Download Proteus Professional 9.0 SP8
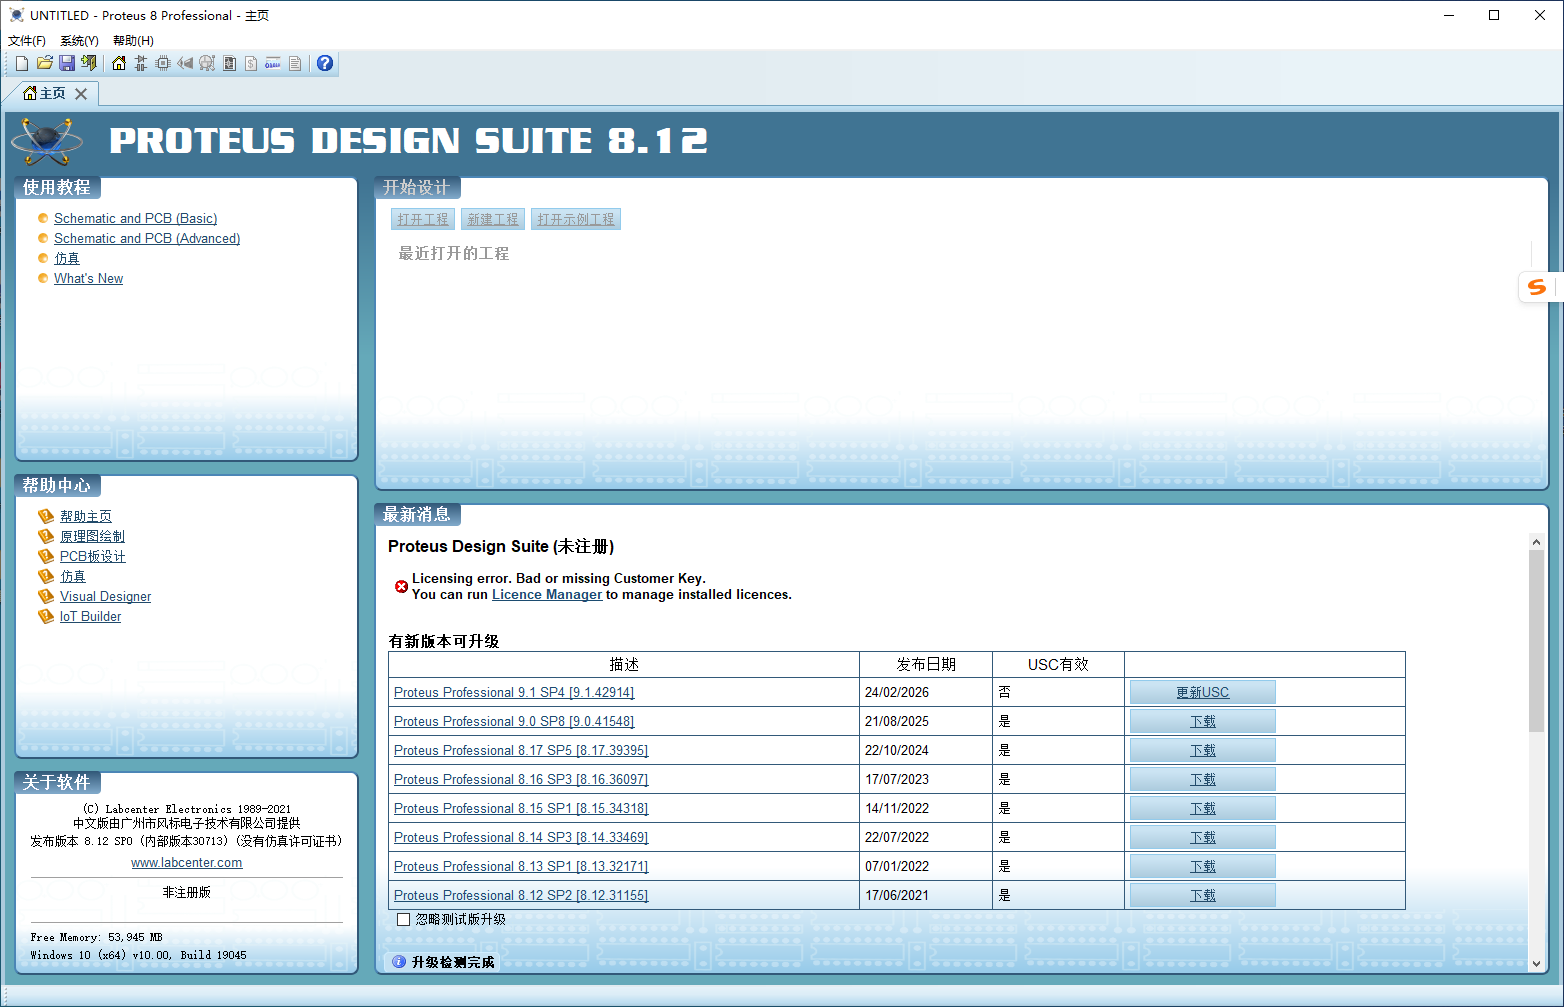This screenshot has width=1564, height=1007. click(1203, 721)
